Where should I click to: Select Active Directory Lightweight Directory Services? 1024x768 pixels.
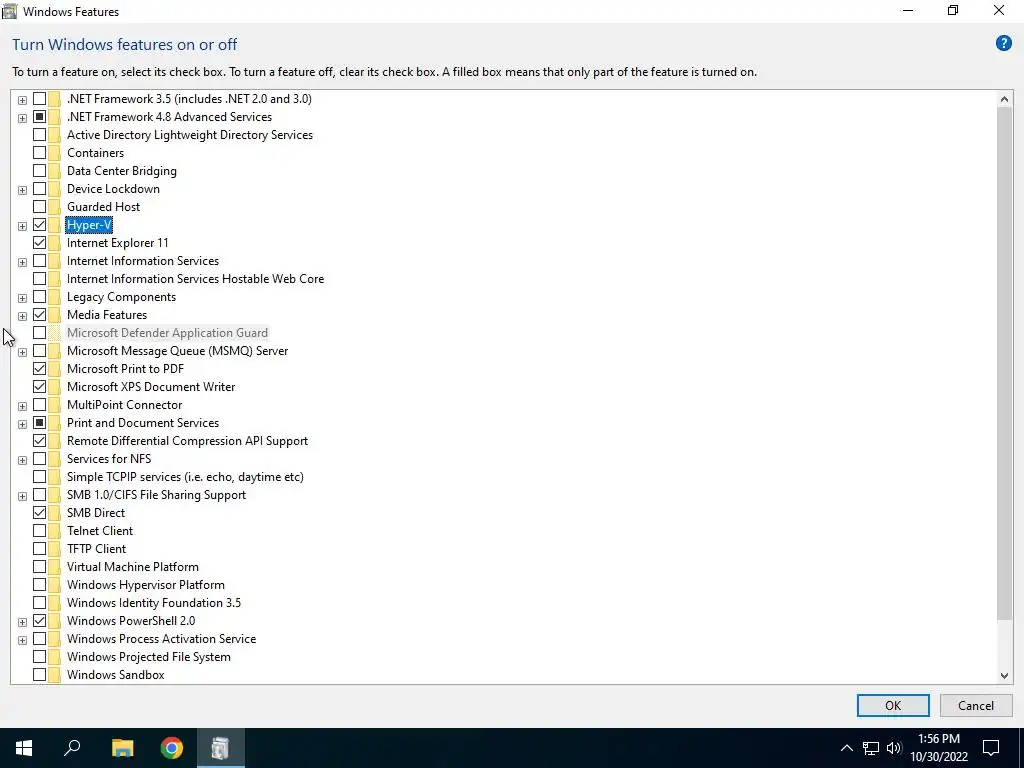point(189,135)
